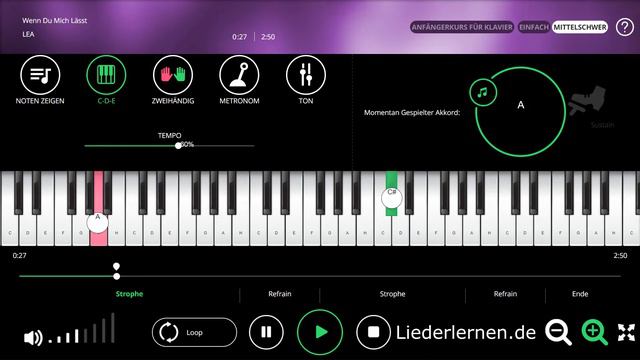Click the help question mark icon
640x360 pixels.
point(624,27)
